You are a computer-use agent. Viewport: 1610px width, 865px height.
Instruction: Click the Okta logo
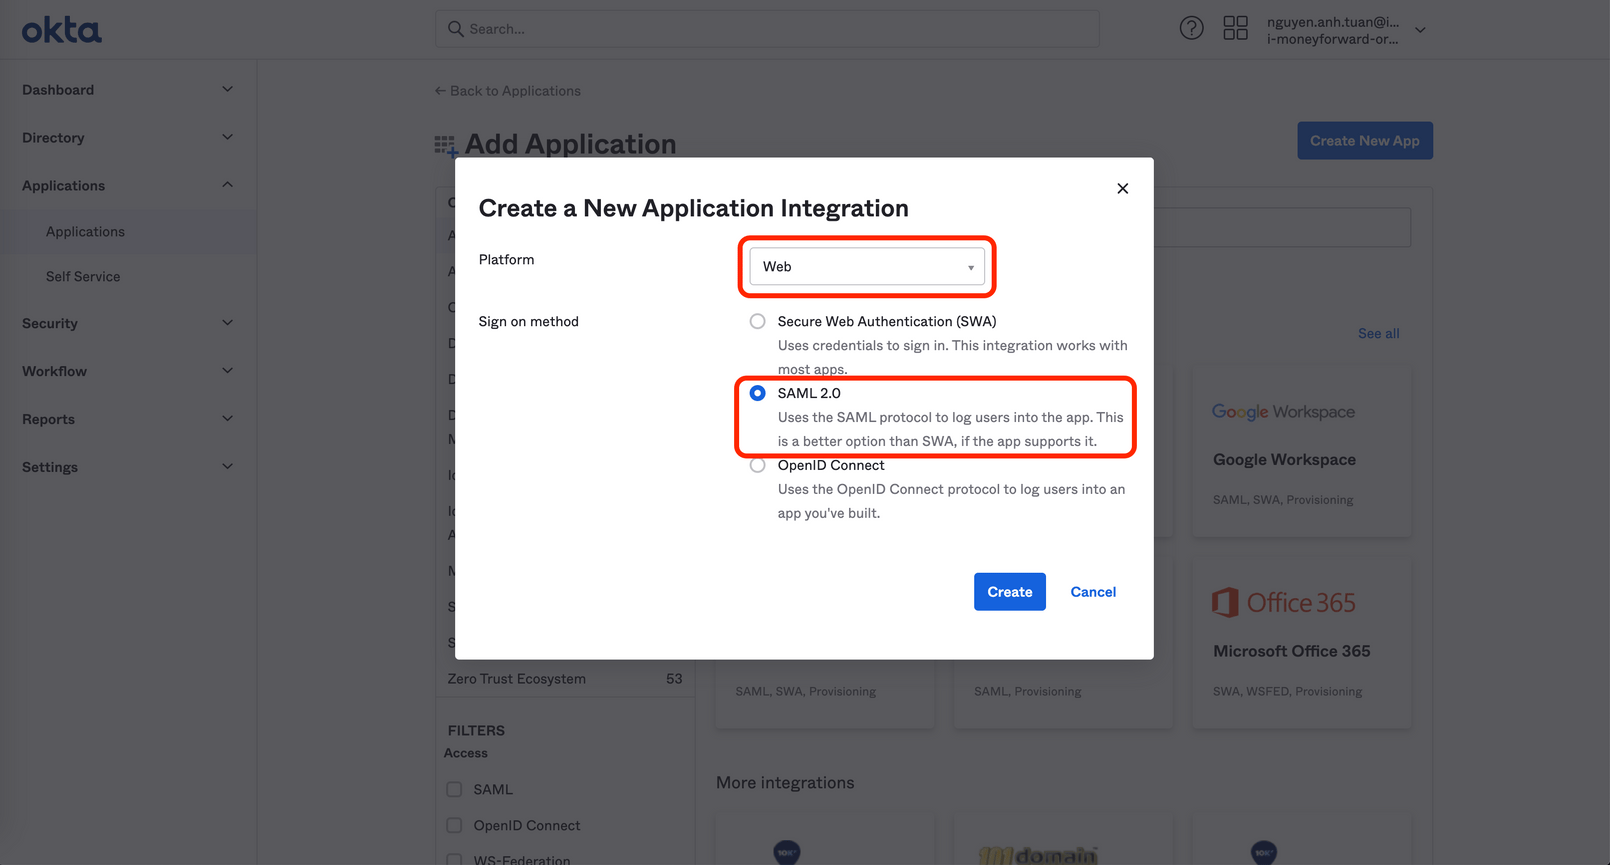click(62, 30)
